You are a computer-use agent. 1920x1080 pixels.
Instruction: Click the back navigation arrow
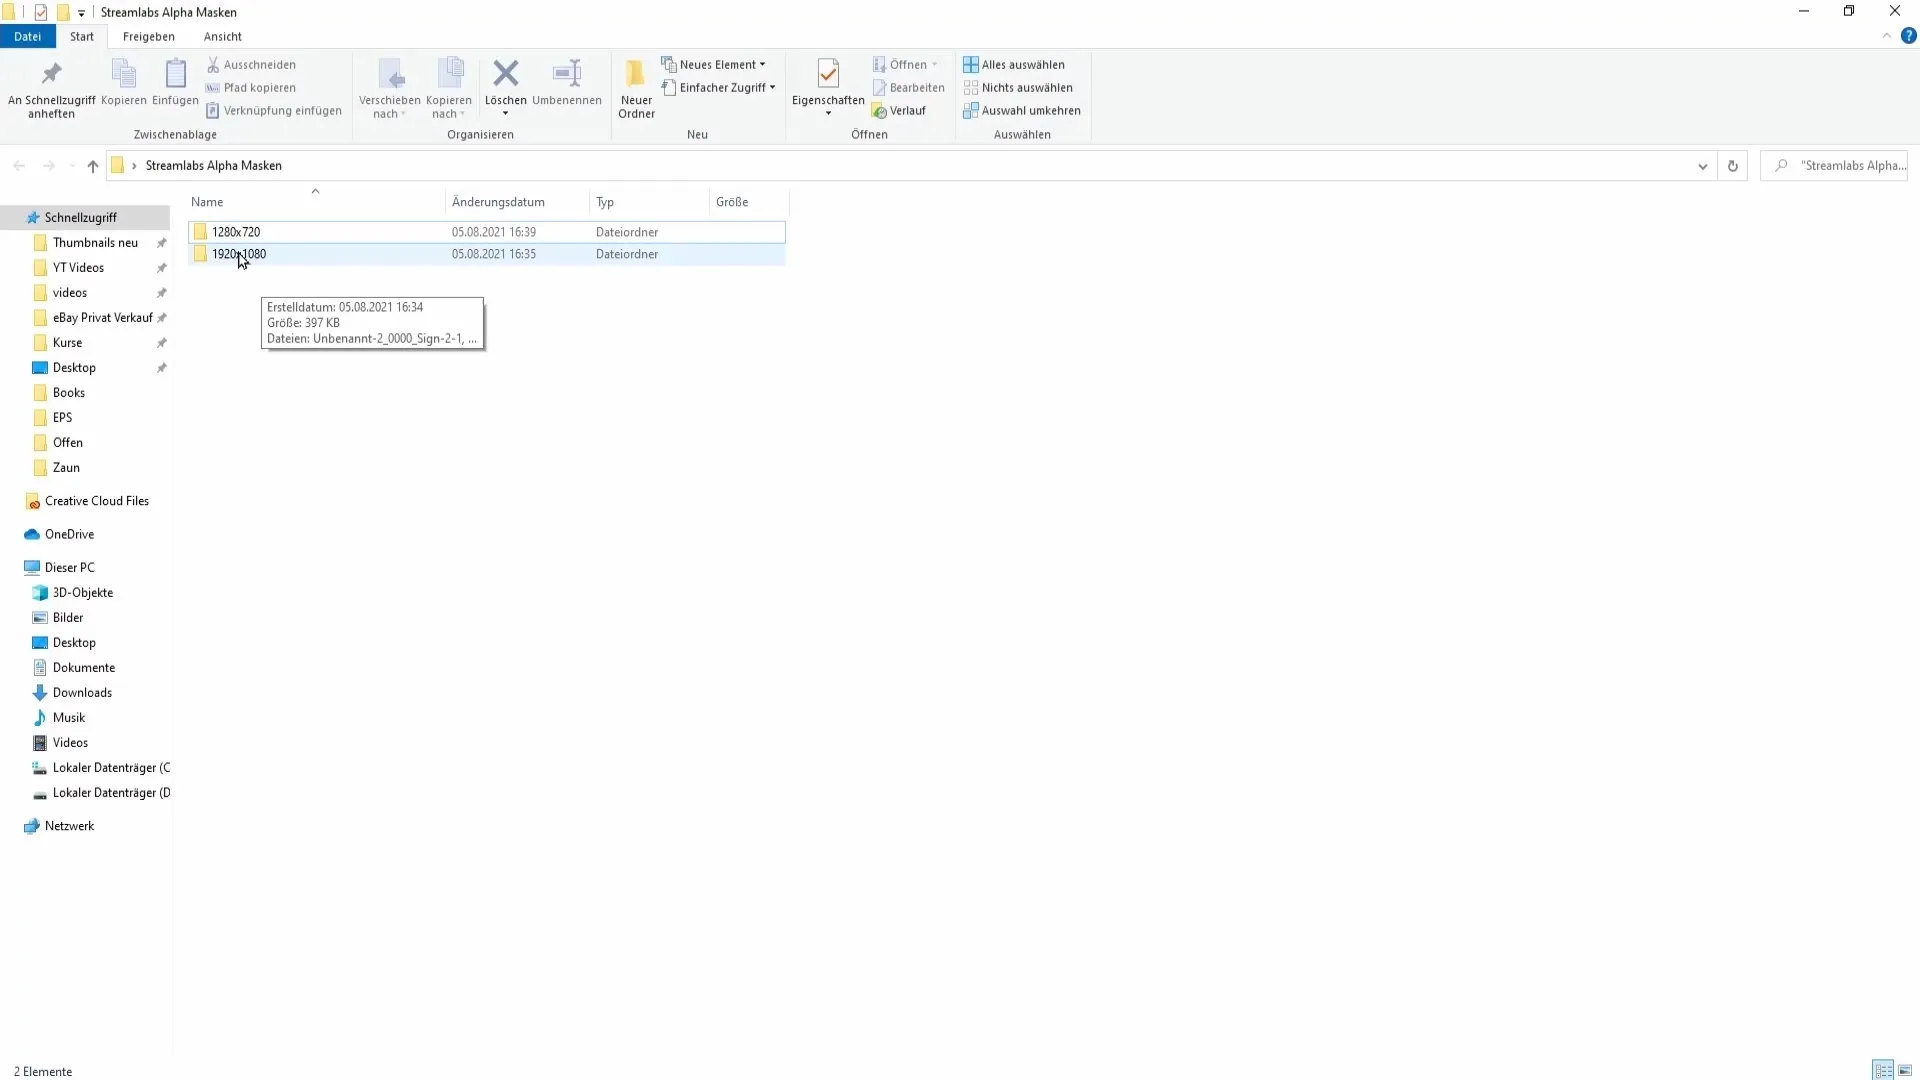19,166
